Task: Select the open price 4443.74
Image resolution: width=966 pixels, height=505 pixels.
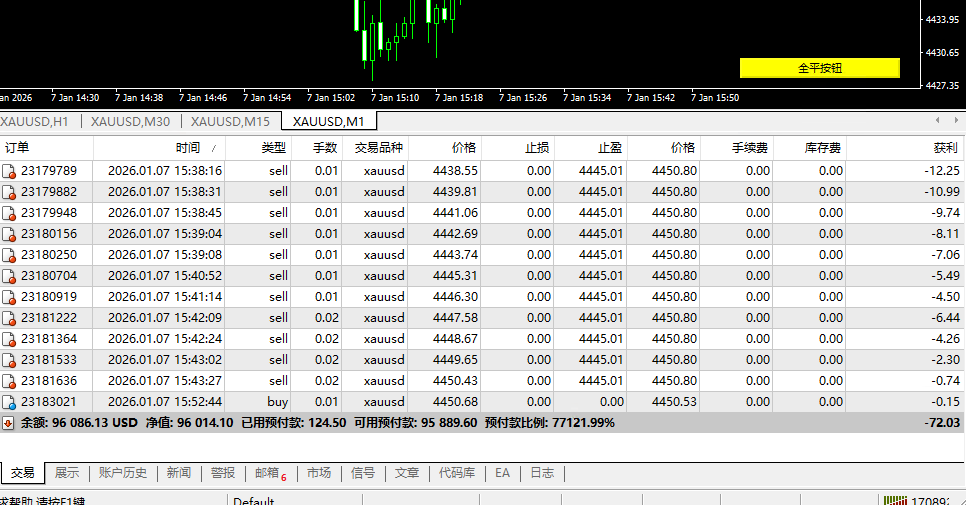Action: coord(455,255)
